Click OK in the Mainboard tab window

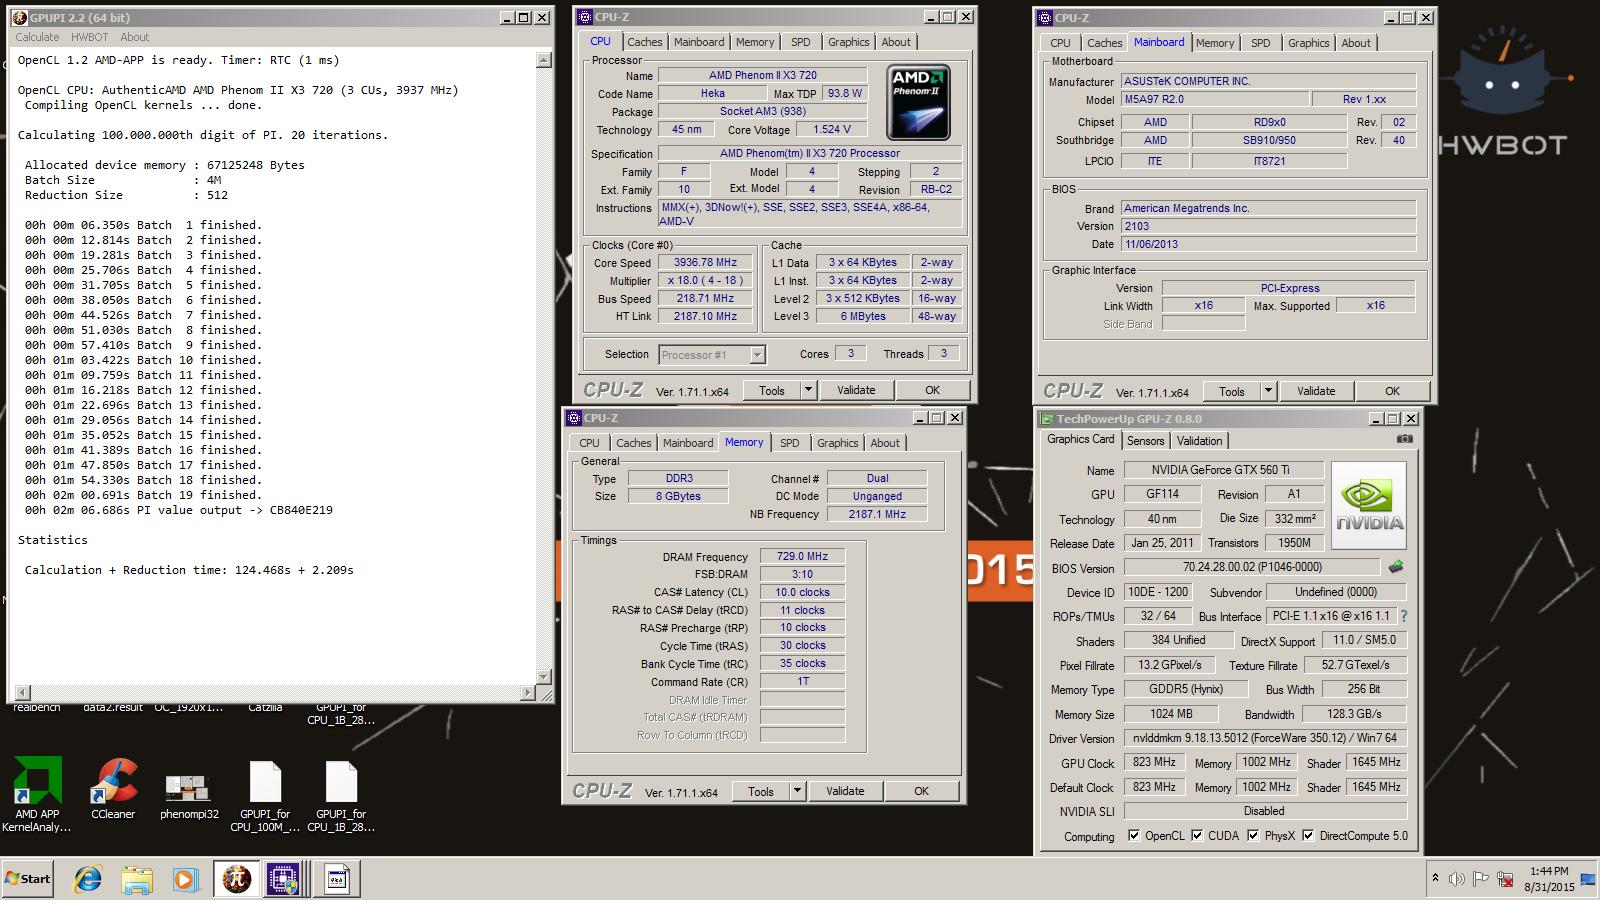point(1392,391)
